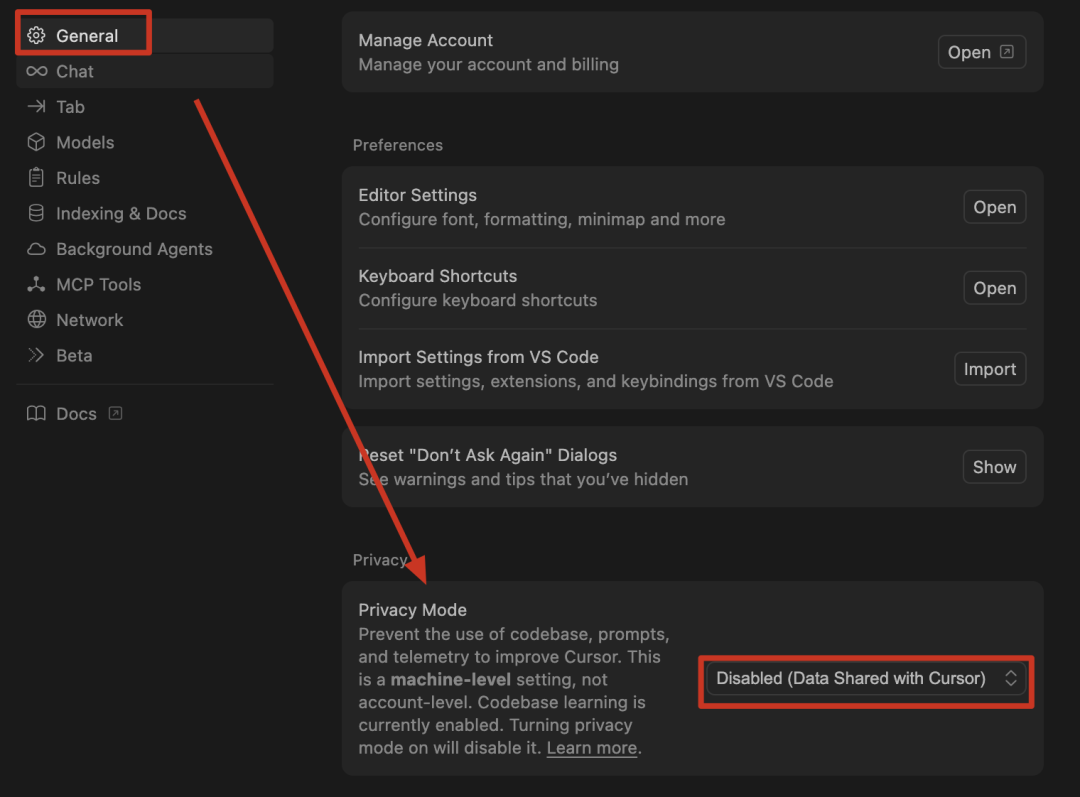Follow the Learn more link
This screenshot has height=797, width=1080.
(592, 748)
